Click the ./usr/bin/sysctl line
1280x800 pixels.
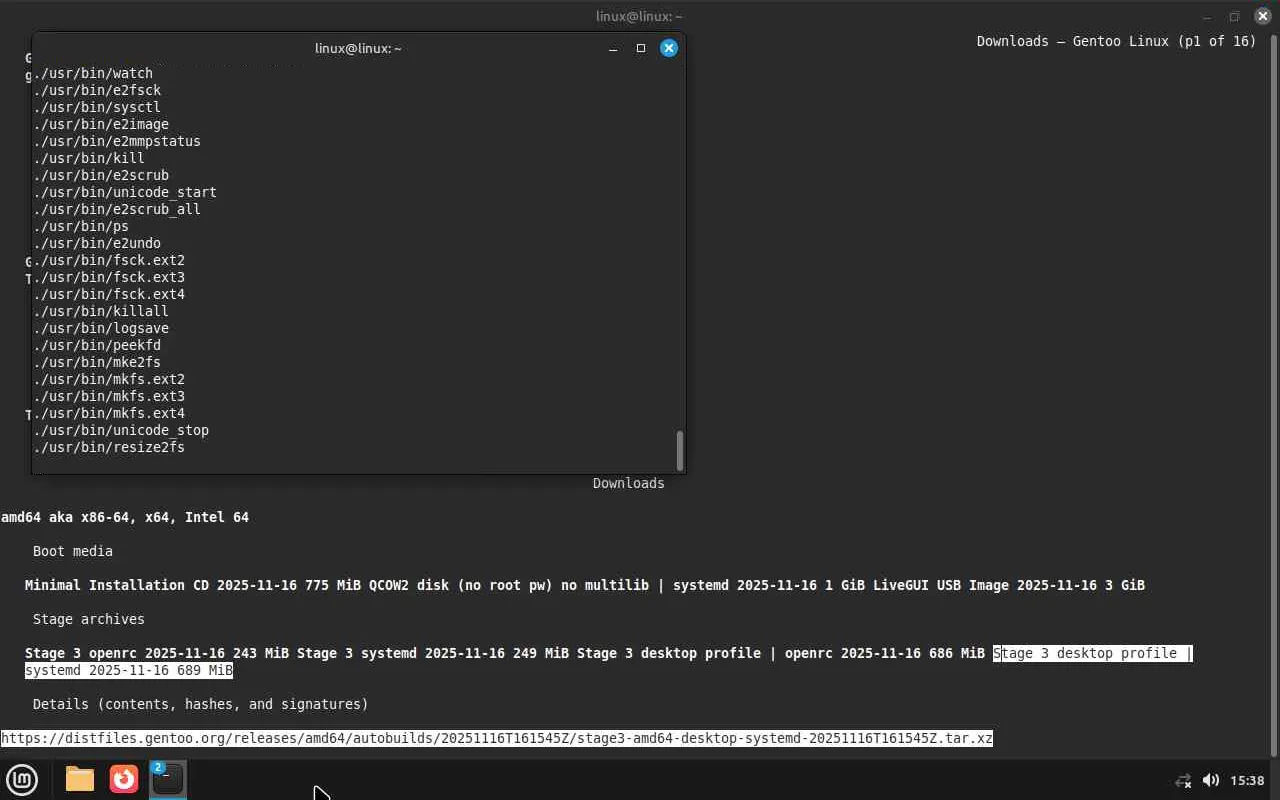pos(97,107)
